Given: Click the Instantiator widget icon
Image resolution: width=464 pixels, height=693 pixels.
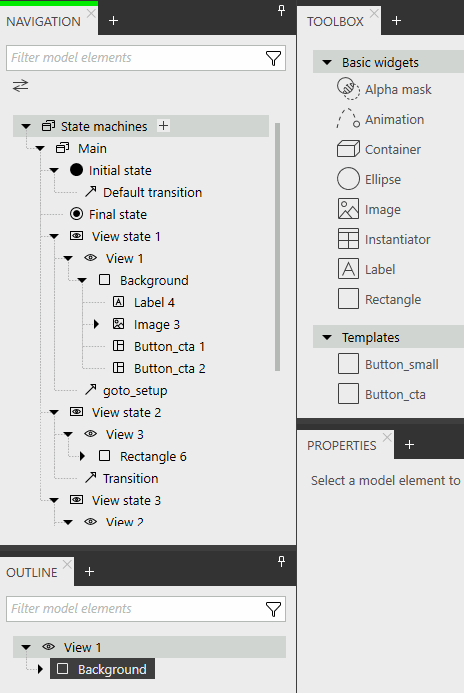Looking at the screenshot, I should click(x=348, y=239).
